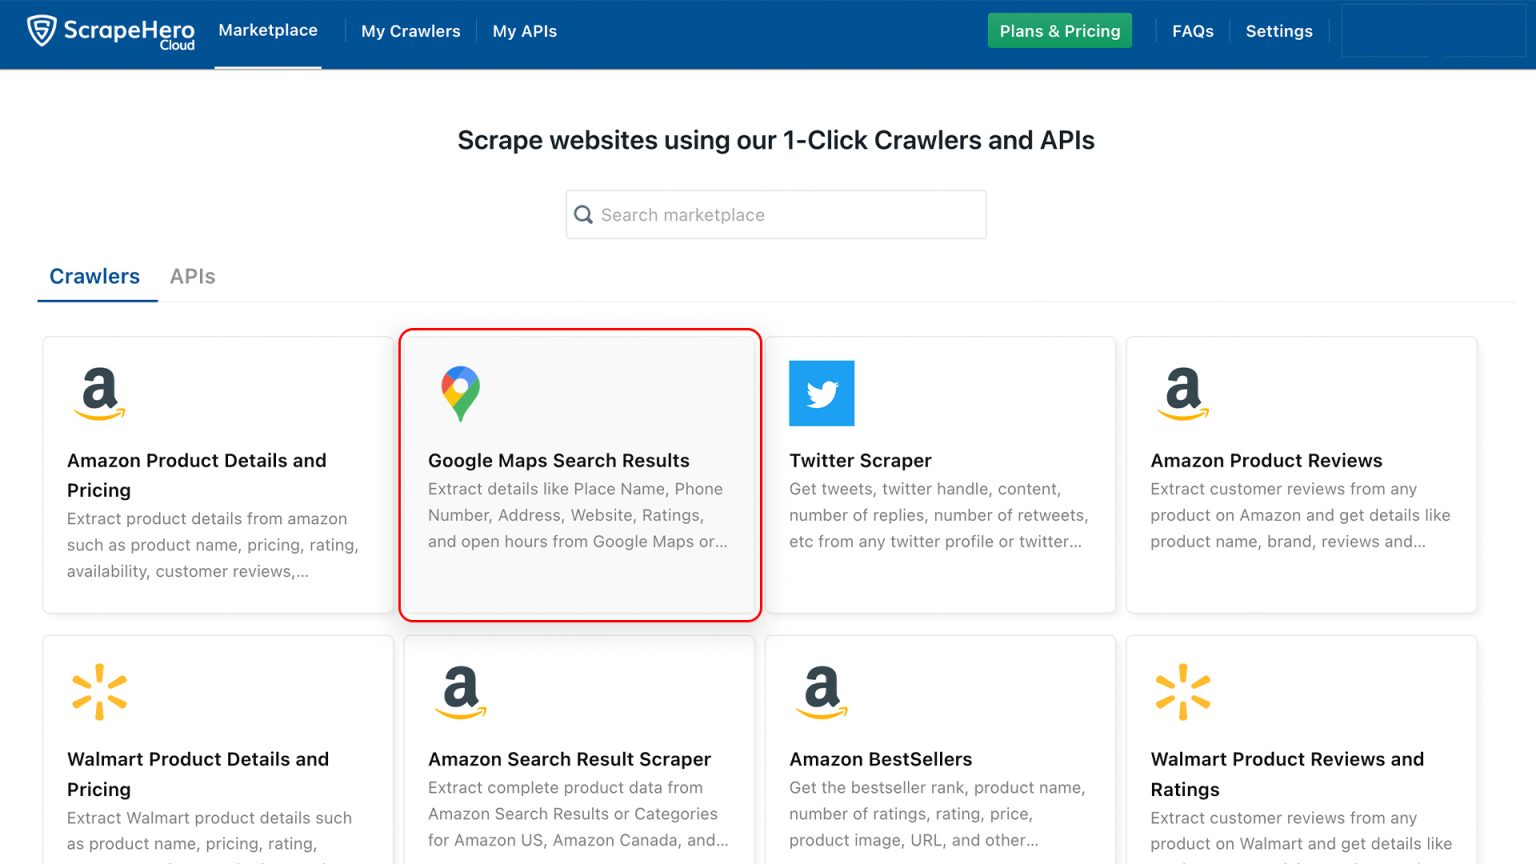The image size is (1536, 864).
Task: Click the Google Maps pin icon
Action: pyautogui.click(x=459, y=392)
